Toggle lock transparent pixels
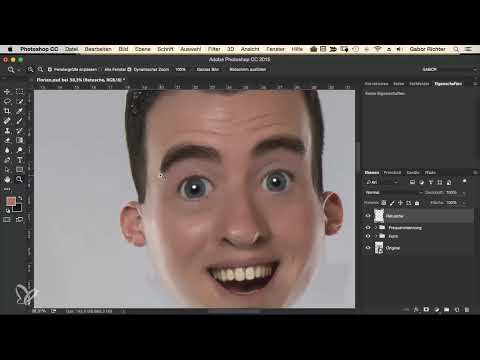The height and width of the screenshot is (360, 480). pyautogui.click(x=384, y=203)
